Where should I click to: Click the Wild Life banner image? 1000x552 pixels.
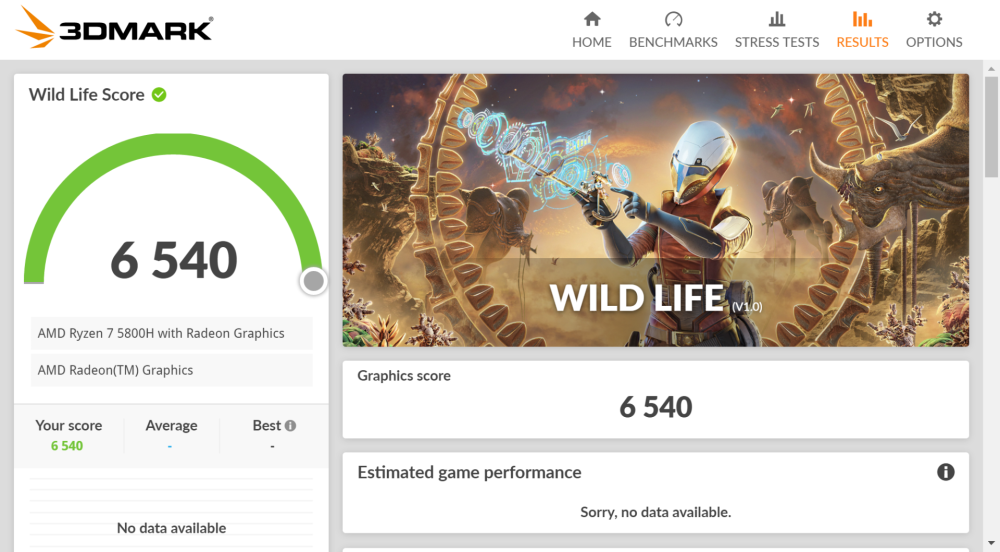coord(655,210)
